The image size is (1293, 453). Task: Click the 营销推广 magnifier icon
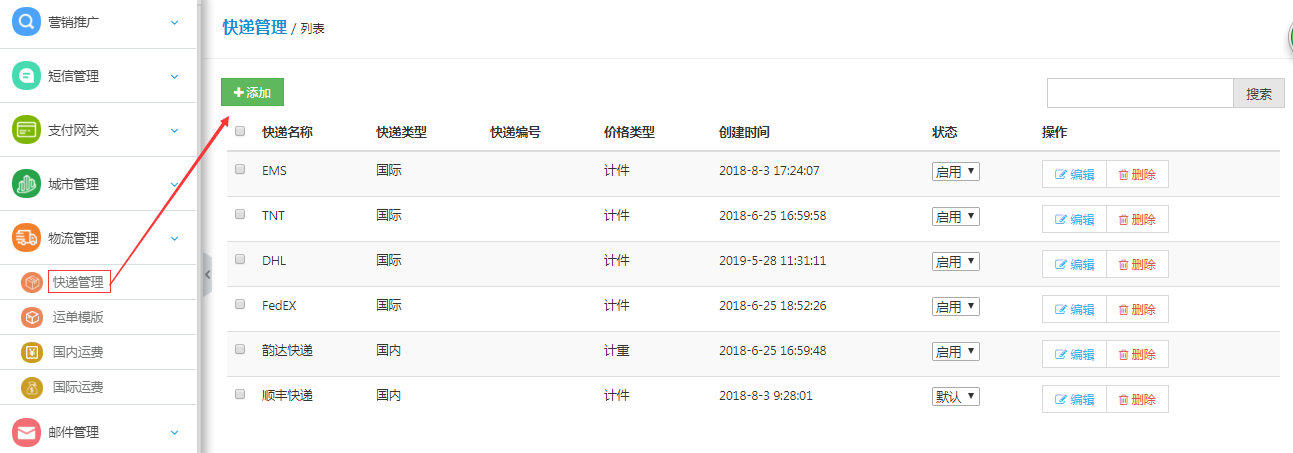pyautogui.click(x=26, y=22)
